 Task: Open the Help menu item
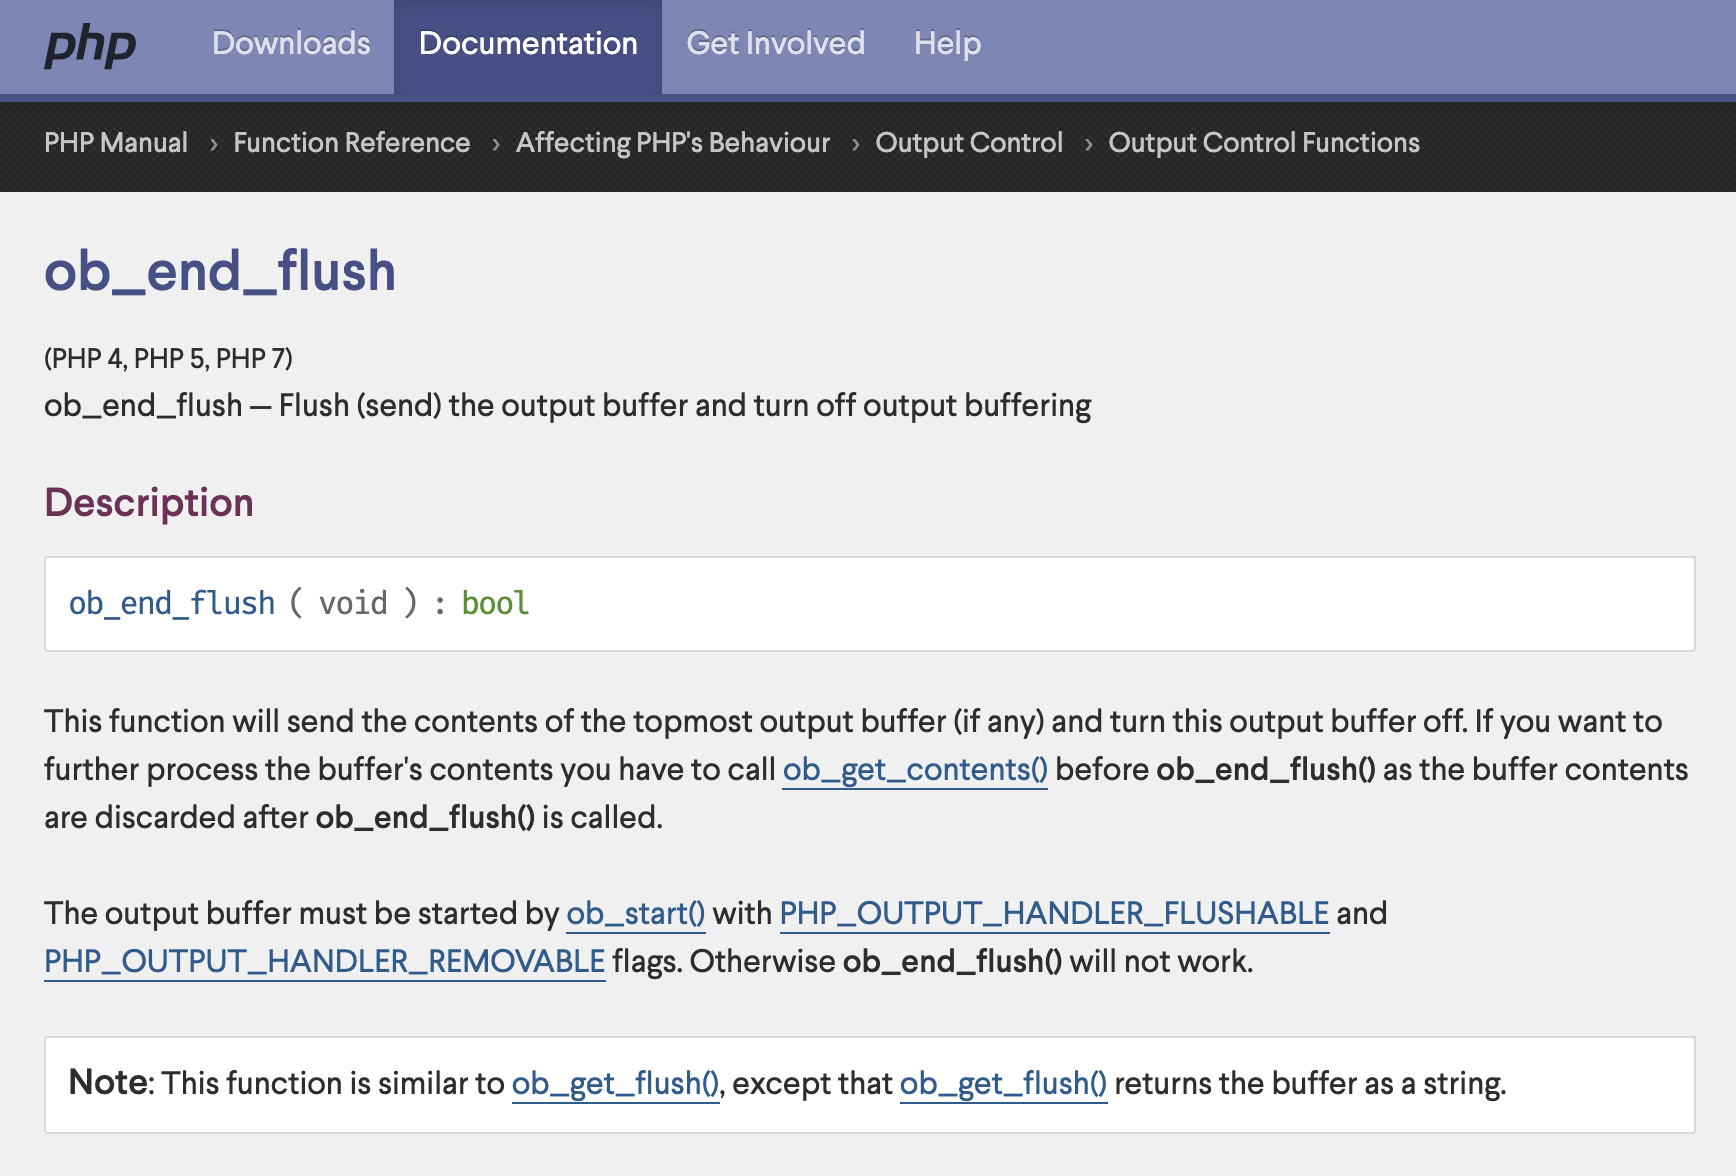947,44
